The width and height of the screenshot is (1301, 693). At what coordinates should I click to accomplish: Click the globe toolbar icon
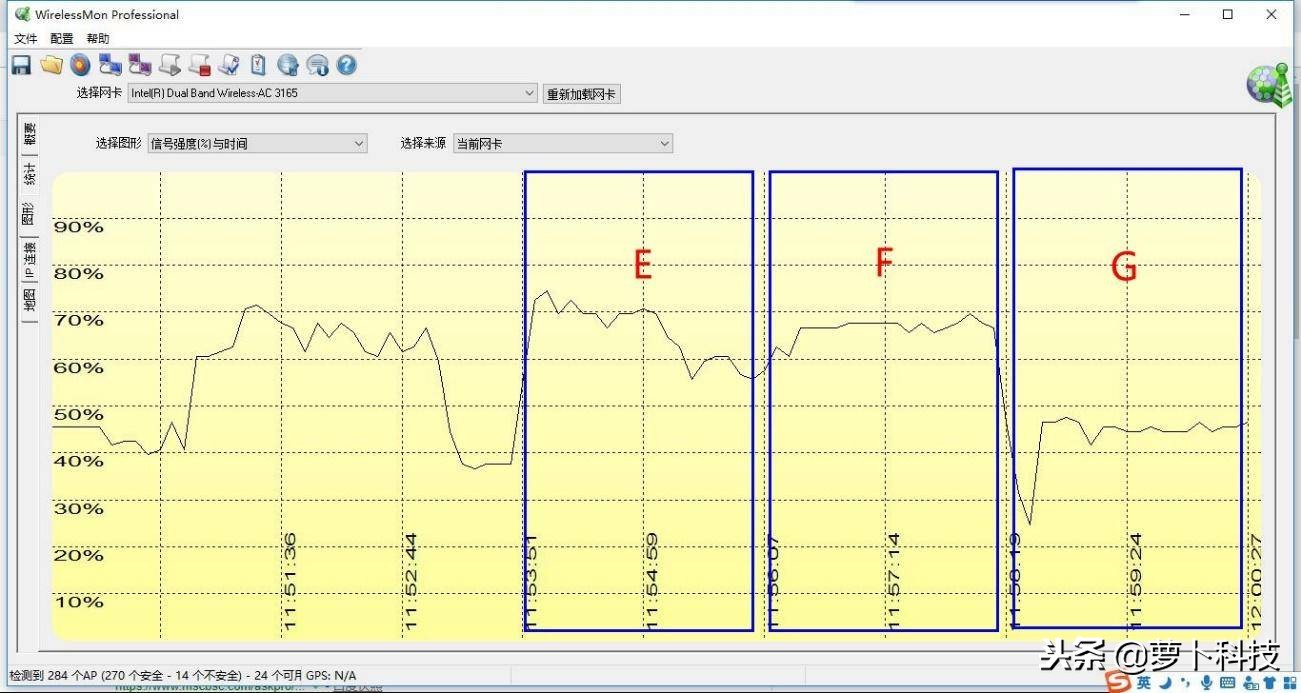(x=288, y=66)
